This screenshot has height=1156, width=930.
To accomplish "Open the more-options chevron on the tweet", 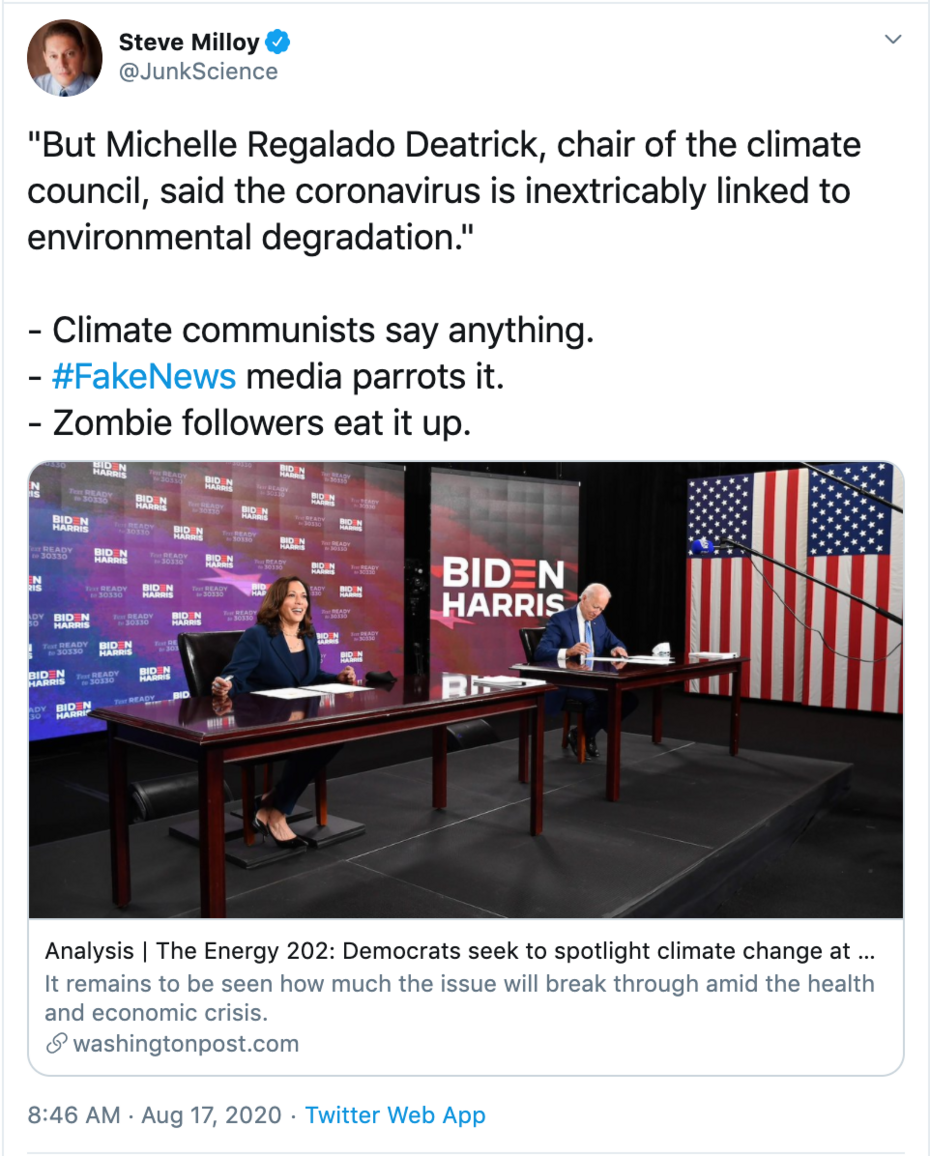I will [893, 40].
